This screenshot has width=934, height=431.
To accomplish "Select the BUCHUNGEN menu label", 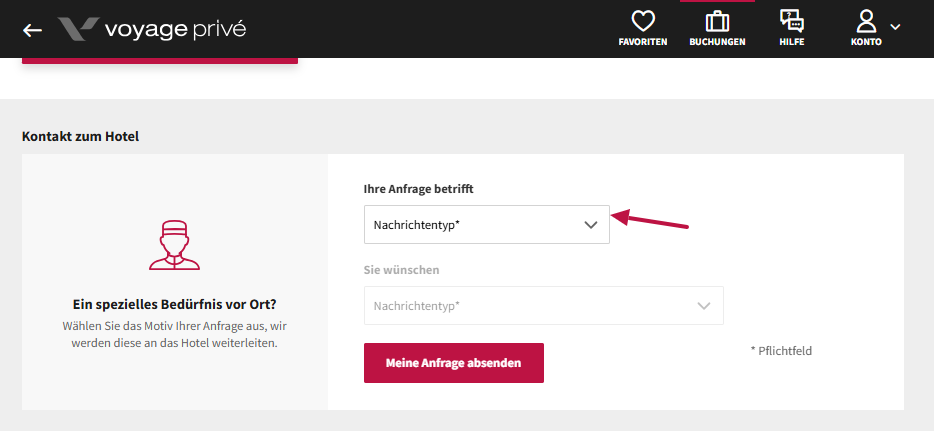I will coord(717,42).
